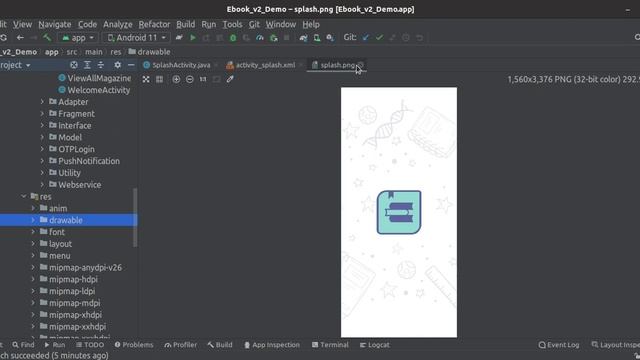Screen dimensions: 640x360
Task: Expand the Adapter folder
Action: pos(42,102)
